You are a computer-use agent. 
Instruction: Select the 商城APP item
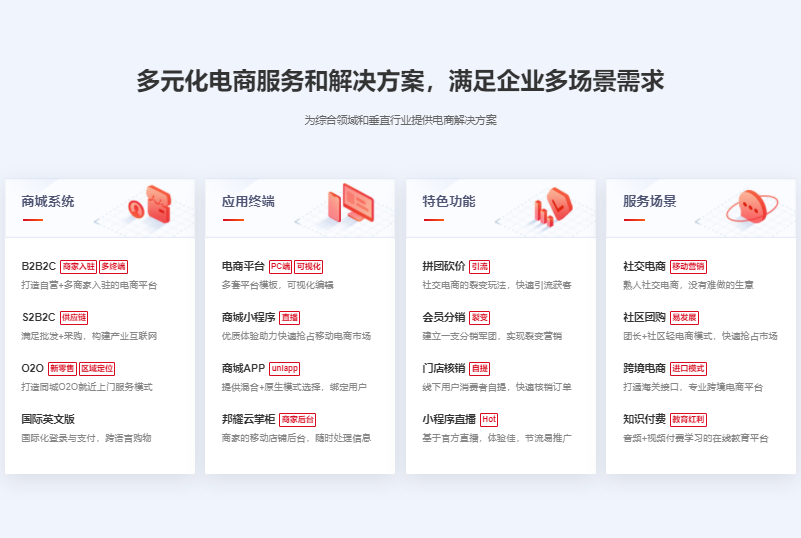click(x=243, y=369)
